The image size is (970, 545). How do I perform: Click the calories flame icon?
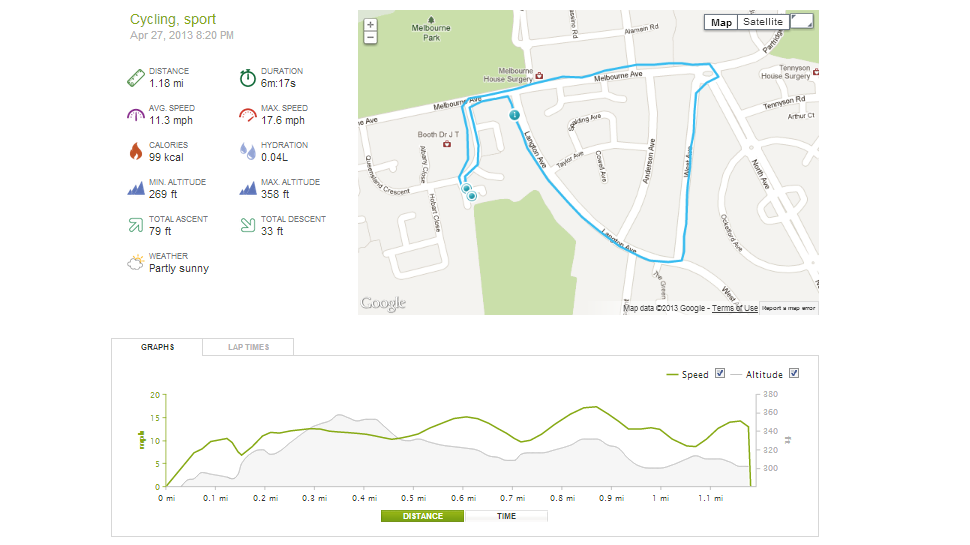click(x=135, y=151)
